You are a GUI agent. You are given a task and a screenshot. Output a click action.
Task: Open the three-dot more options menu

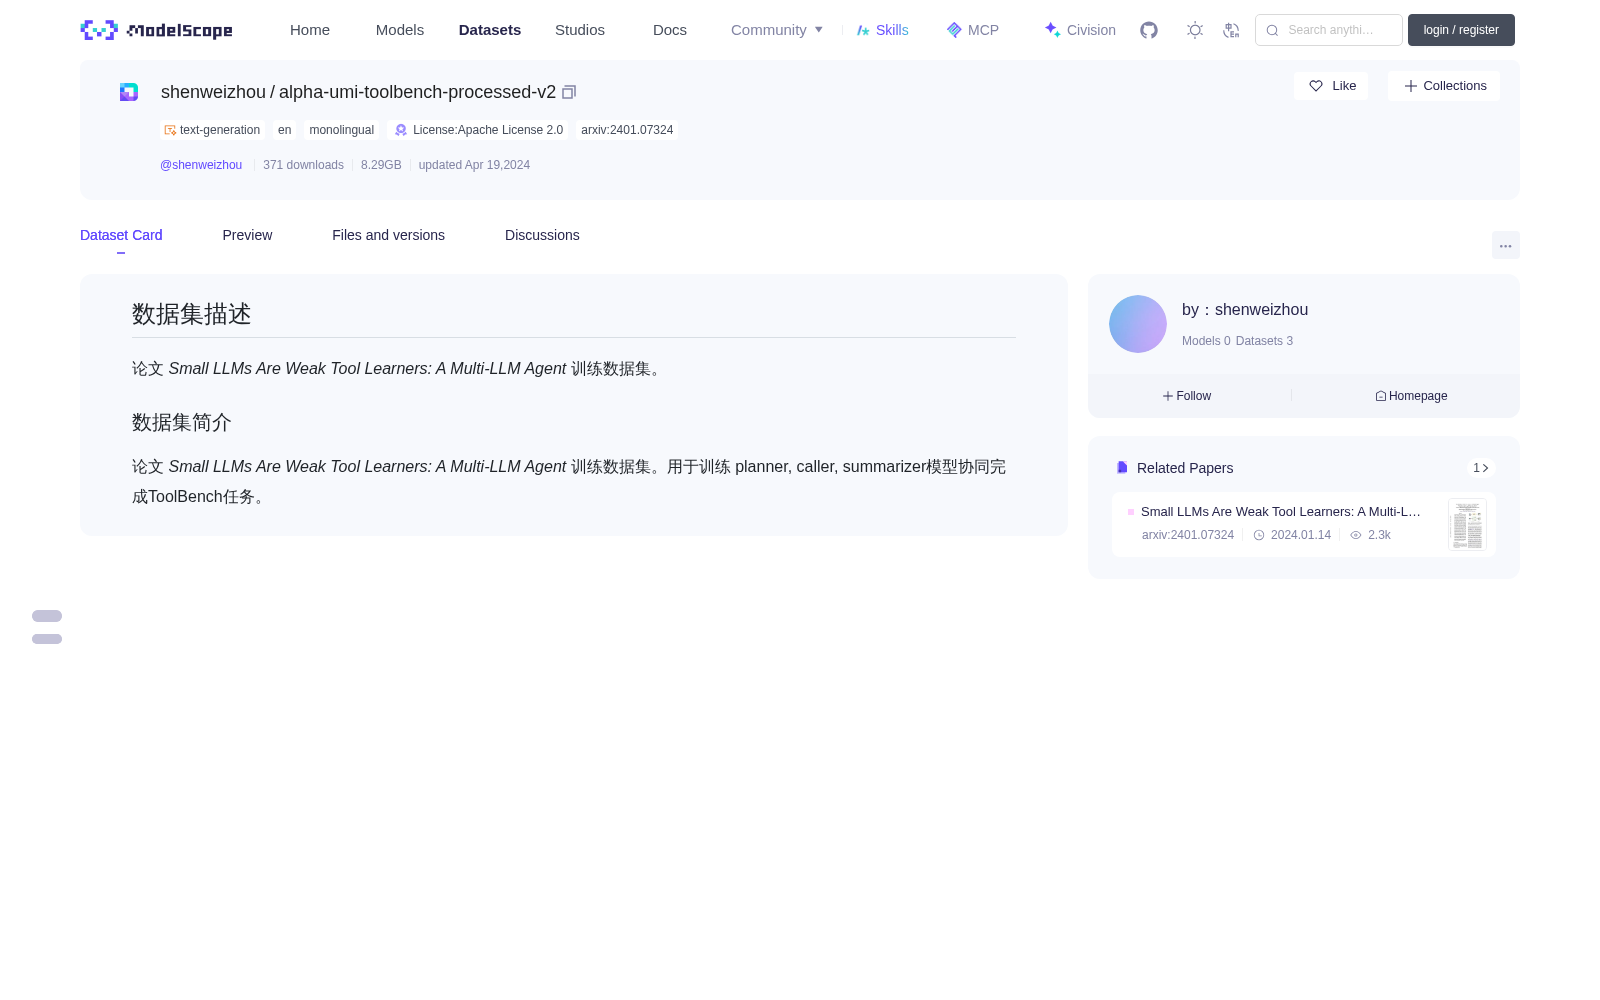[1505, 245]
